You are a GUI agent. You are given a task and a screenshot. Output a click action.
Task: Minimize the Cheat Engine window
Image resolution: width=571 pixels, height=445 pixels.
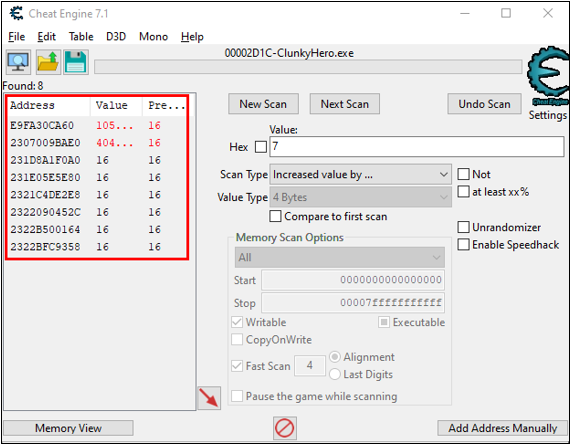(x=465, y=13)
